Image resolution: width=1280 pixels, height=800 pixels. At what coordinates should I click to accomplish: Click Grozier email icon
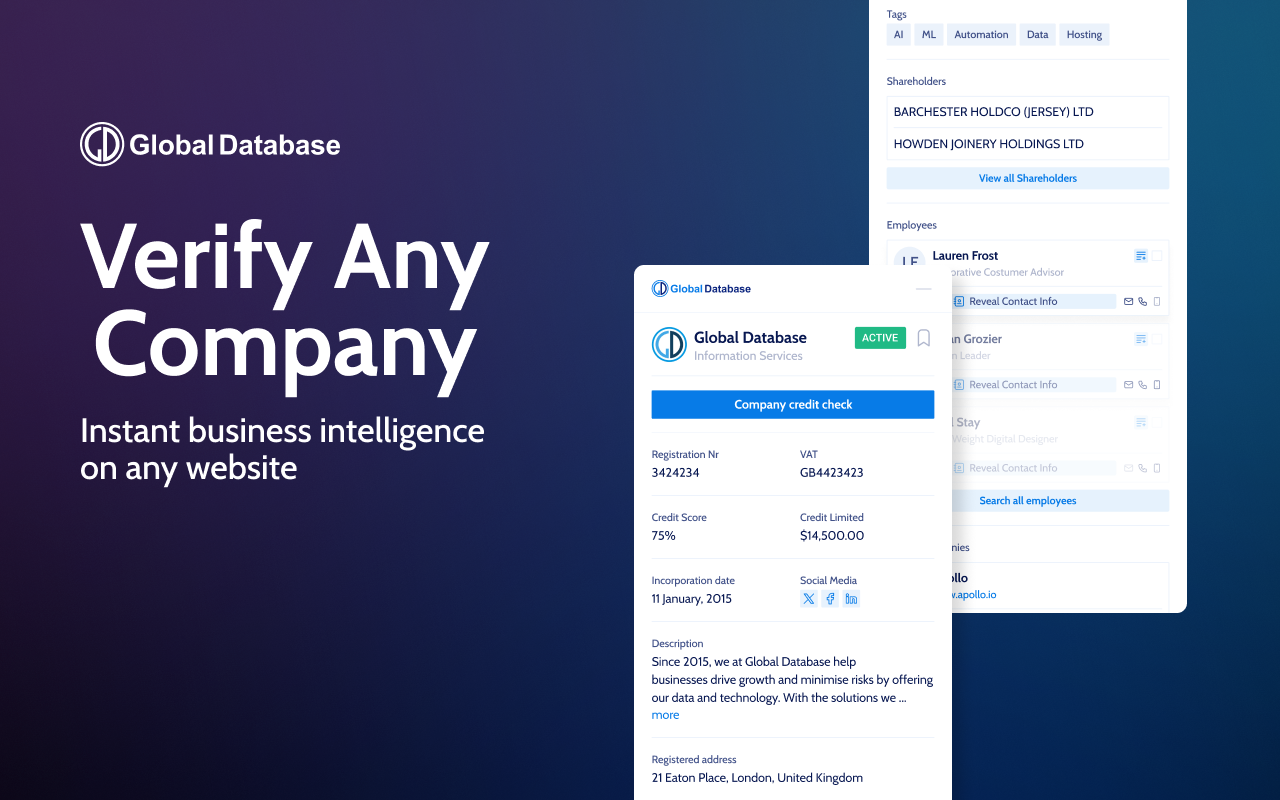(1129, 384)
